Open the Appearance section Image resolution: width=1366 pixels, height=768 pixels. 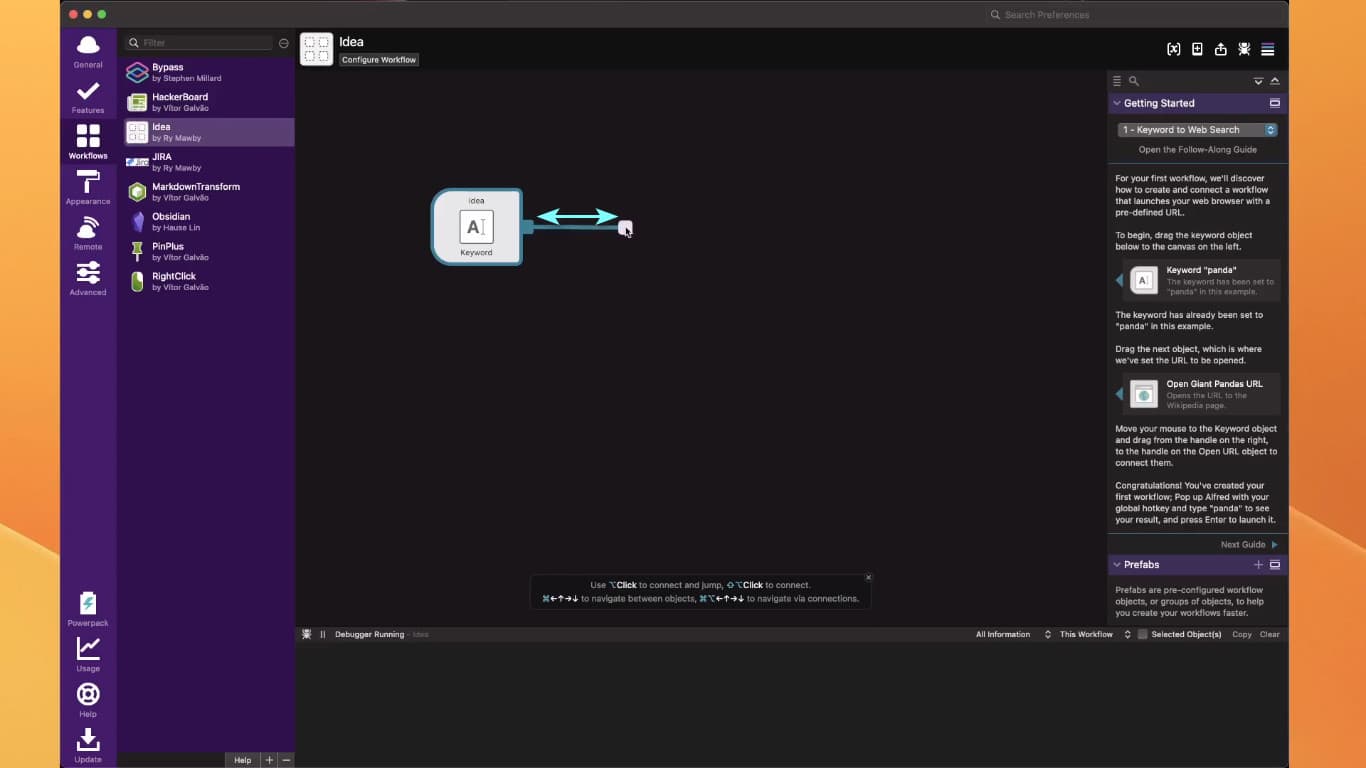88,188
